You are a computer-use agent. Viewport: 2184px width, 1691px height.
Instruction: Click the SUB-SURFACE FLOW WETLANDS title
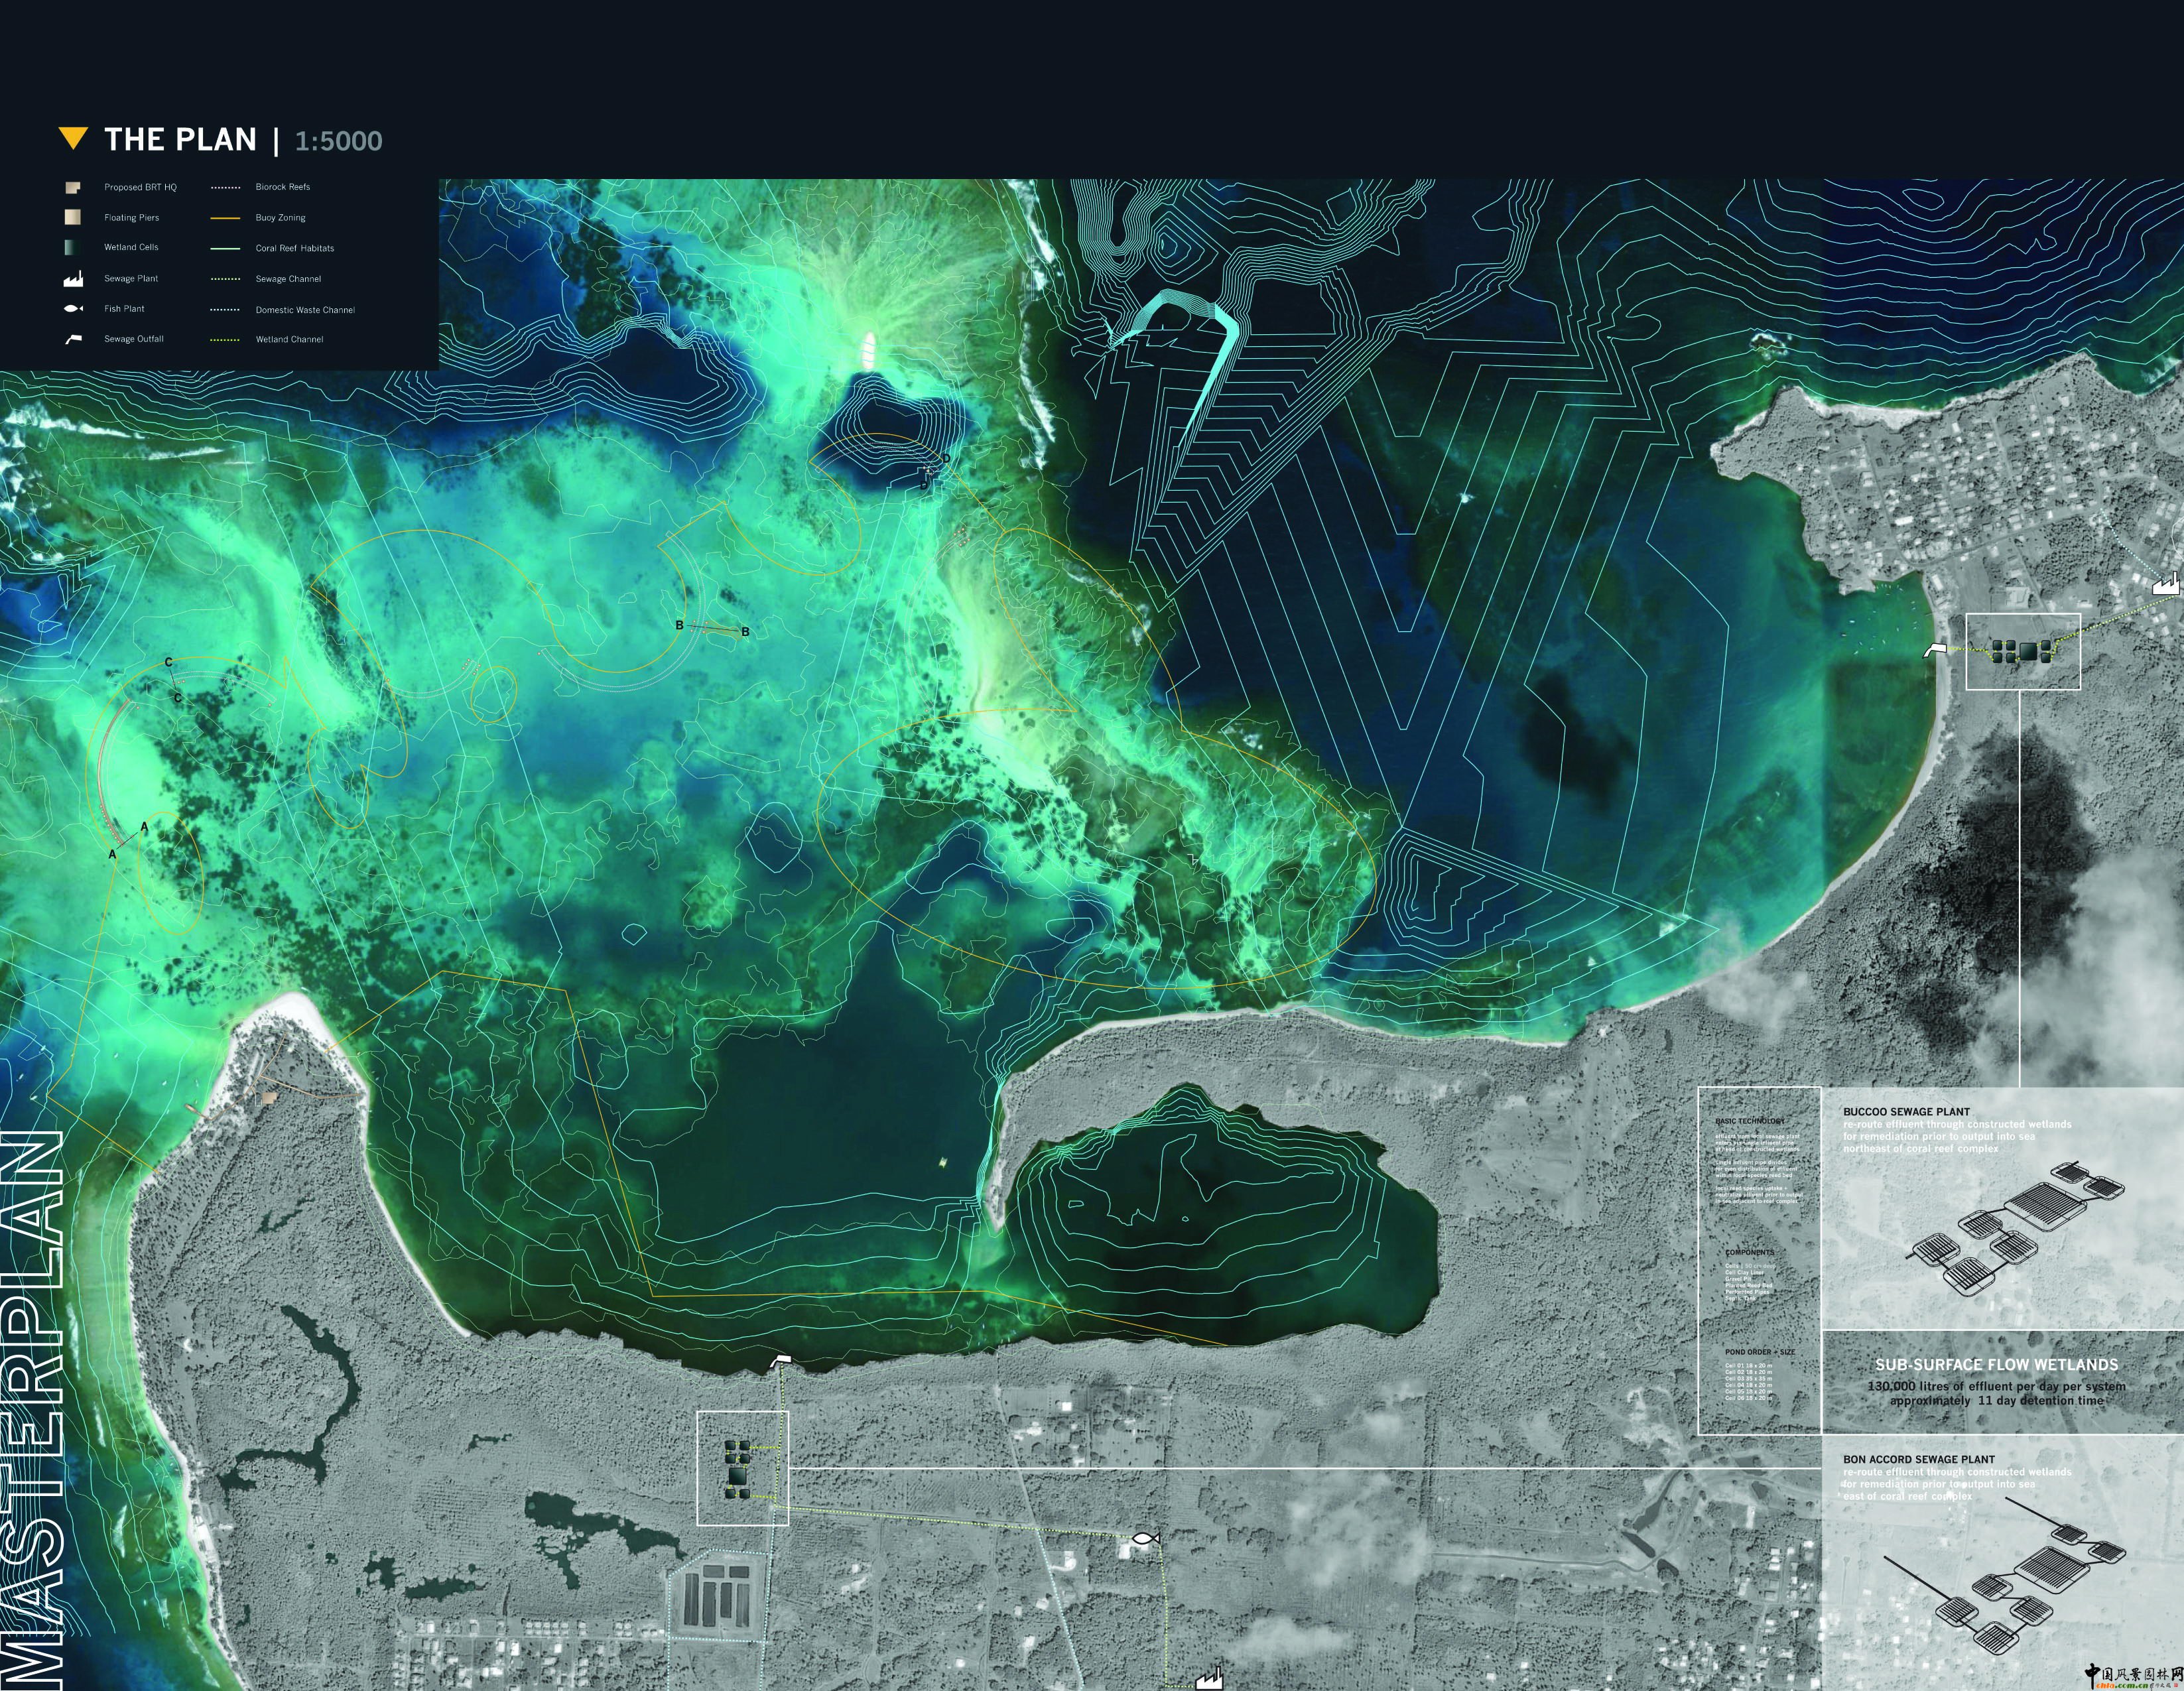pos(1996,1364)
